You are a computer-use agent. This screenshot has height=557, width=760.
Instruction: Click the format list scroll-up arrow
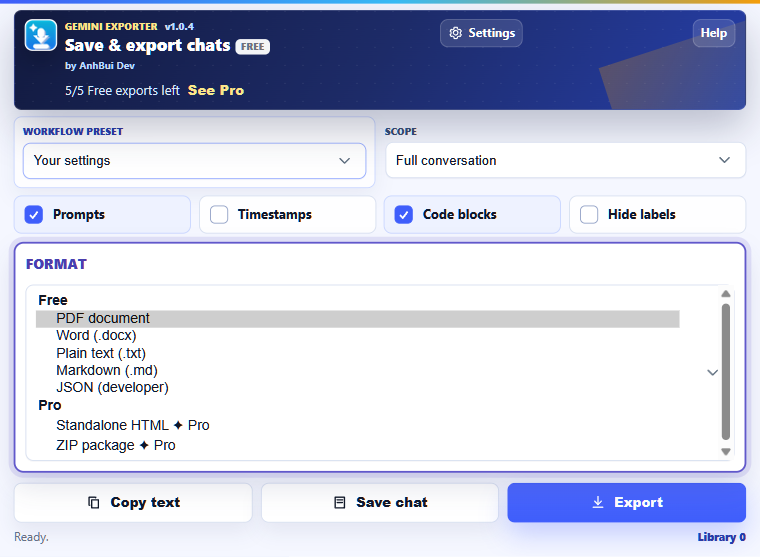pyautogui.click(x=726, y=294)
